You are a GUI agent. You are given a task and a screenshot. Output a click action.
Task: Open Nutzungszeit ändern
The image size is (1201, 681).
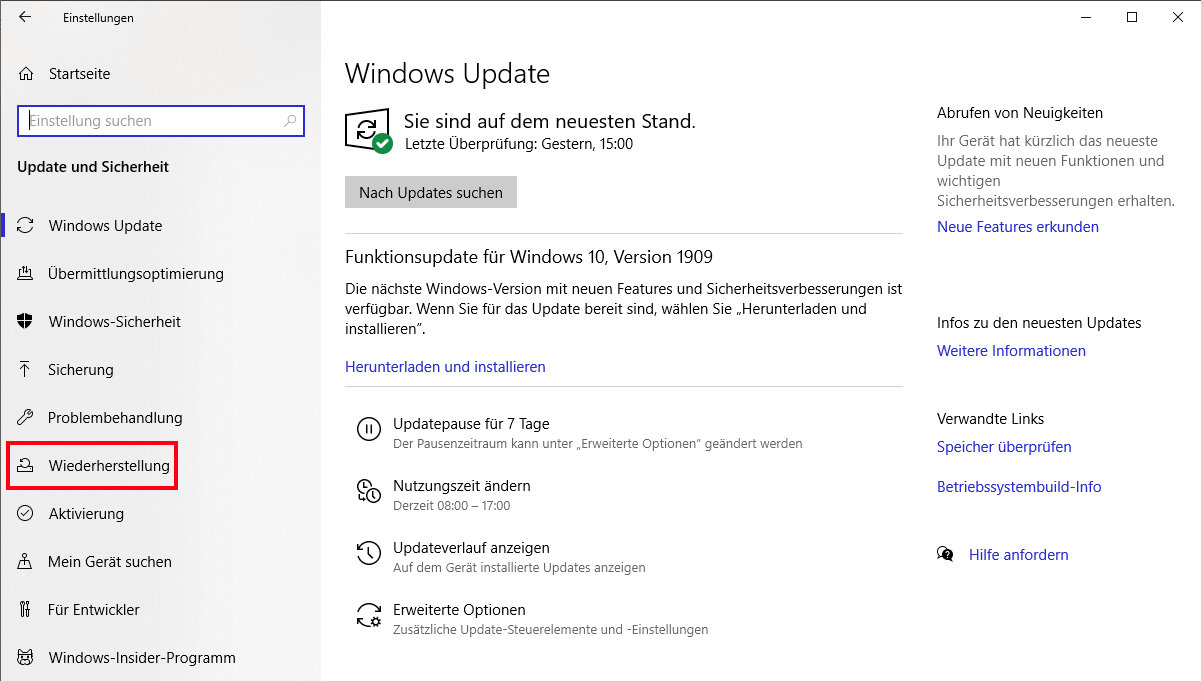tap(461, 486)
